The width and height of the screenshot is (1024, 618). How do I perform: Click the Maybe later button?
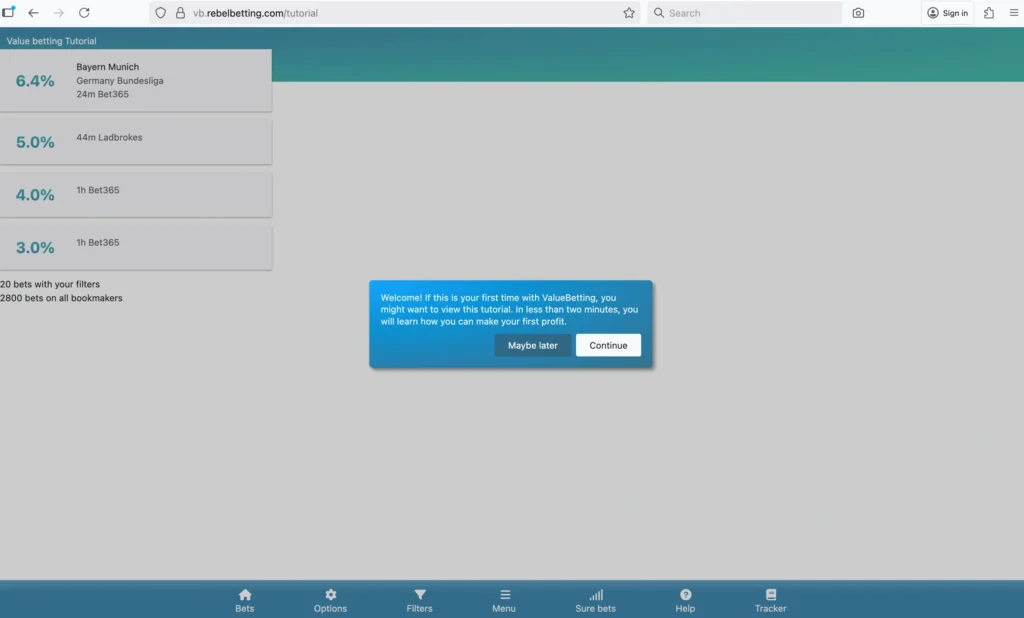(533, 346)
